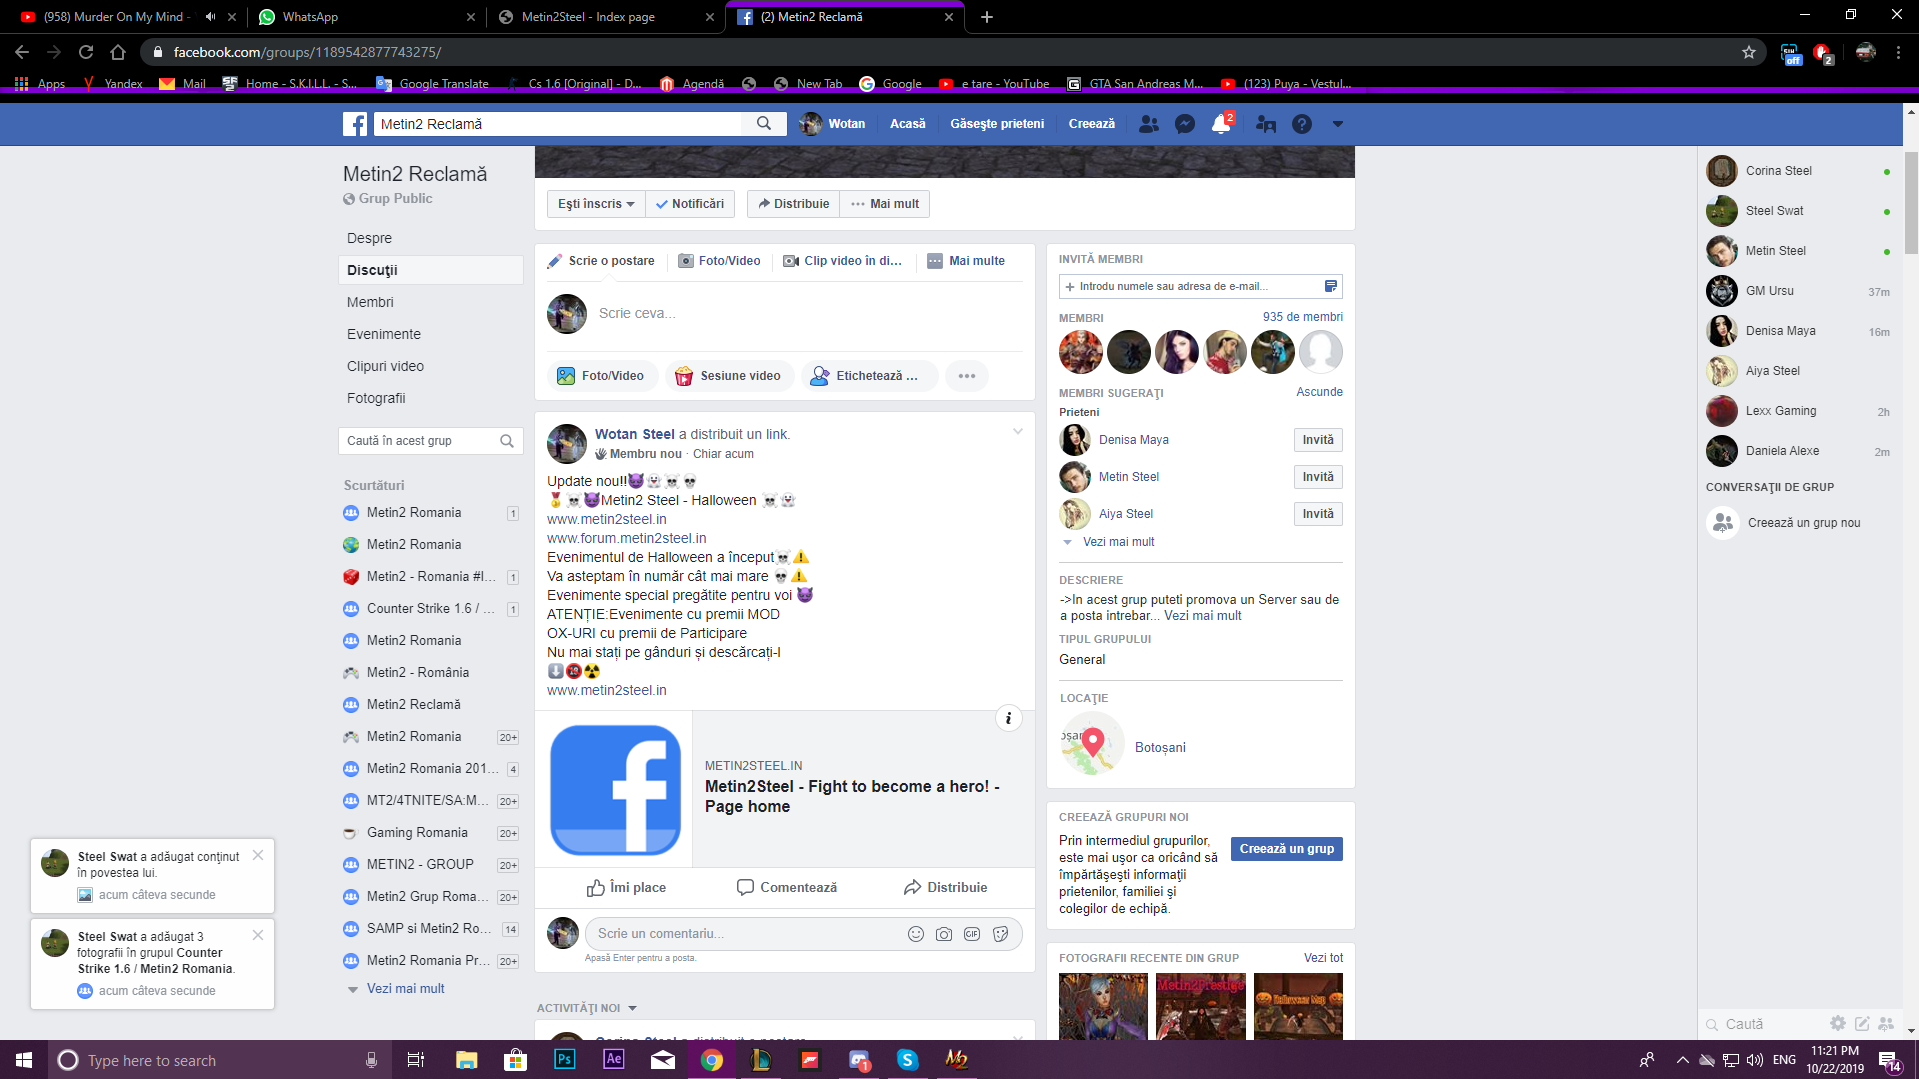Image resolution: width=1919 pixels, height=1079 pixels.
Task: Mute the Murder On My Mind tab
Action: click(x=211, y=17)
